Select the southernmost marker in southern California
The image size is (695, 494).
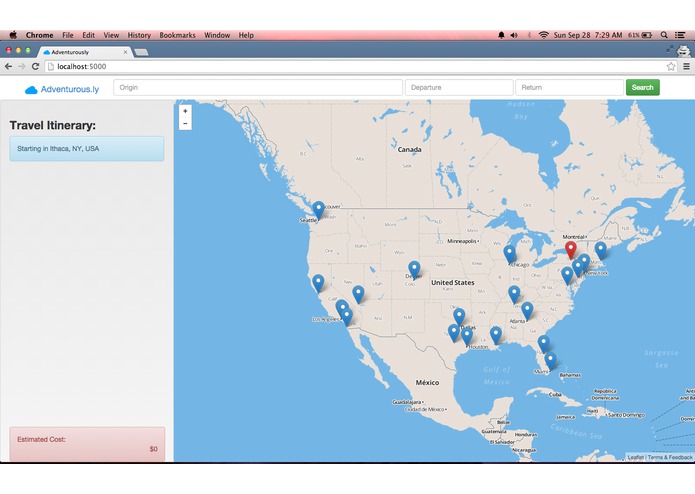pos(347,317)
